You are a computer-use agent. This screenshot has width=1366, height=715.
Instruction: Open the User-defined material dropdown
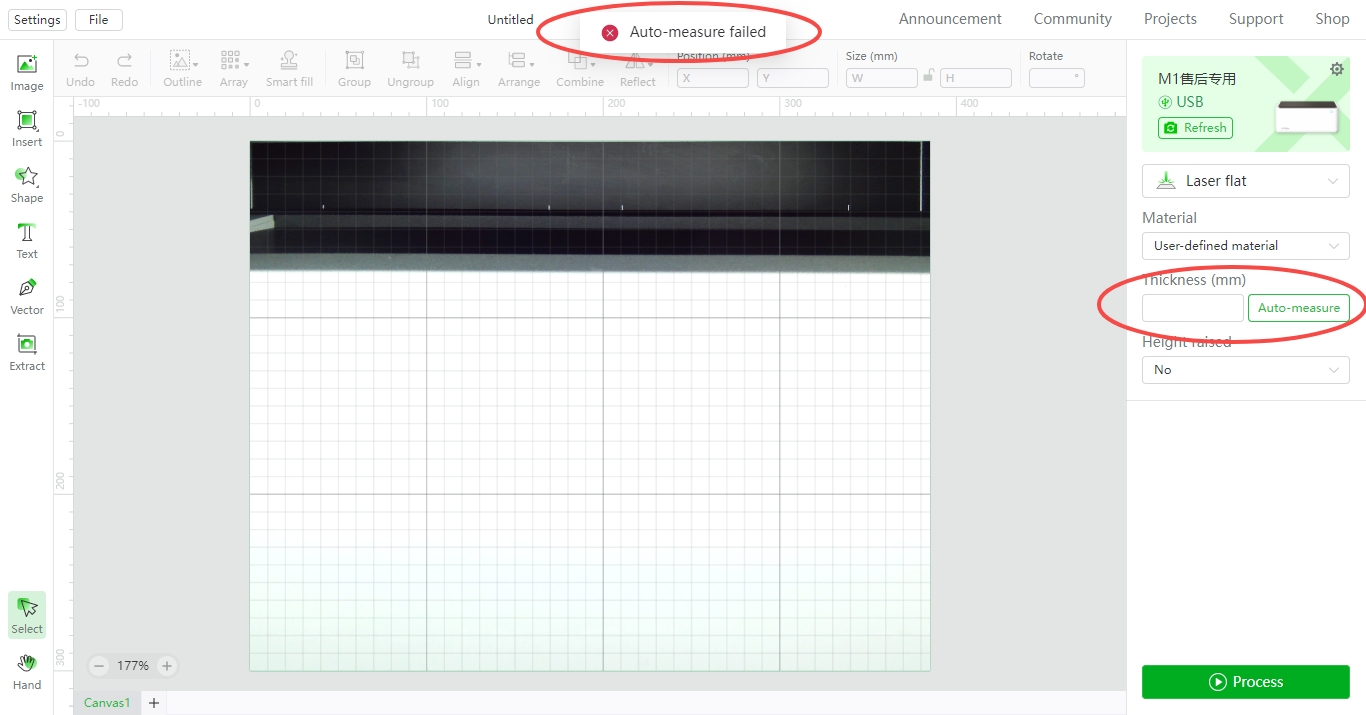(x=1246, y=246)
